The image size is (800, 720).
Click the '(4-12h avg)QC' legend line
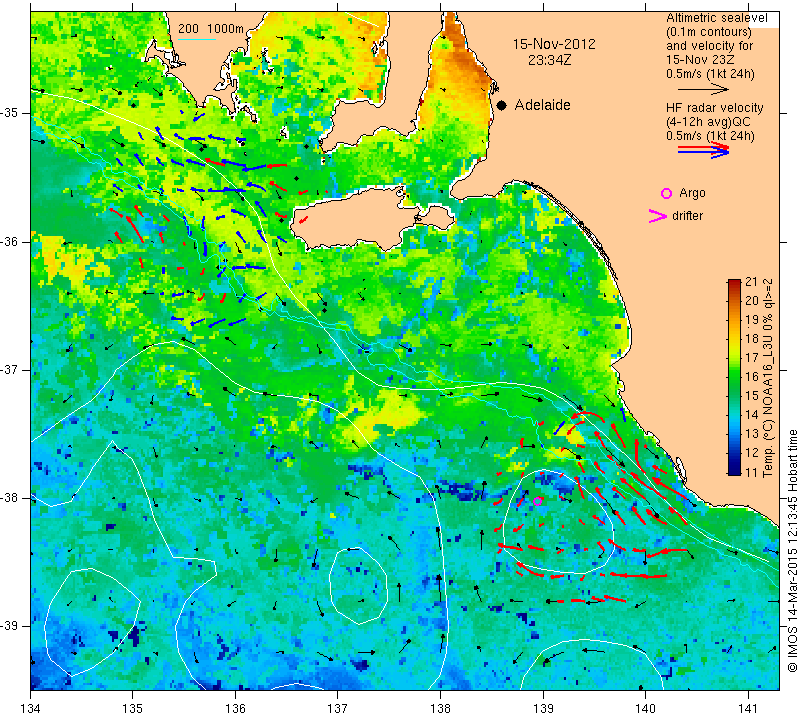coord(708,122)
